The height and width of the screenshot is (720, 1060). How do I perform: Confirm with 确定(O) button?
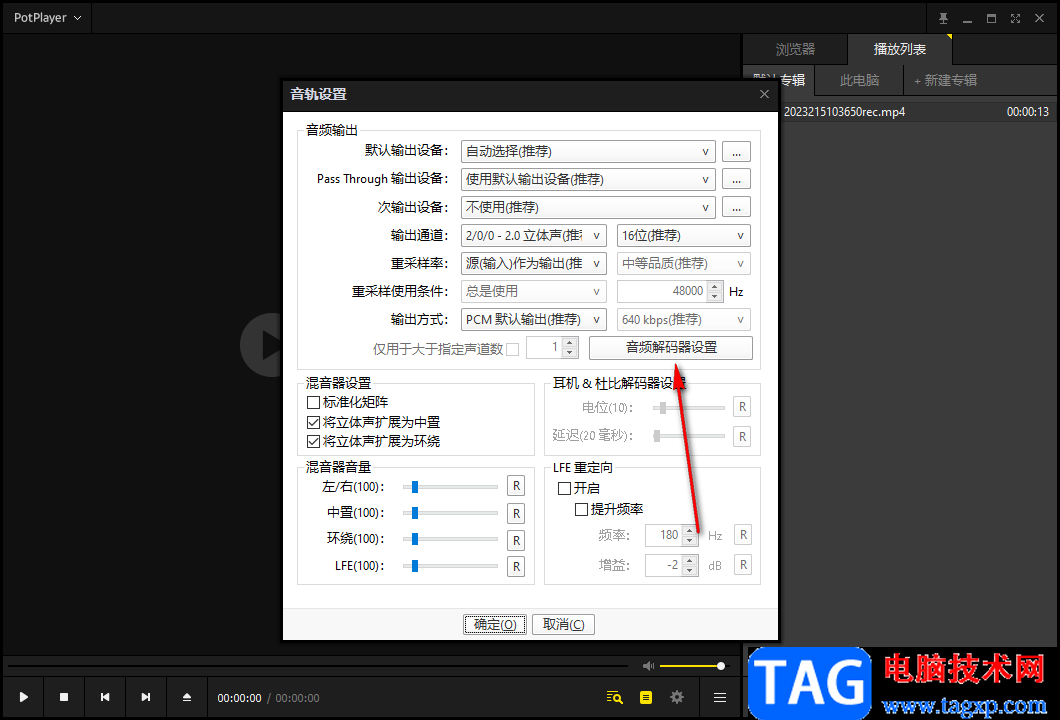click(x=495, y=624)
